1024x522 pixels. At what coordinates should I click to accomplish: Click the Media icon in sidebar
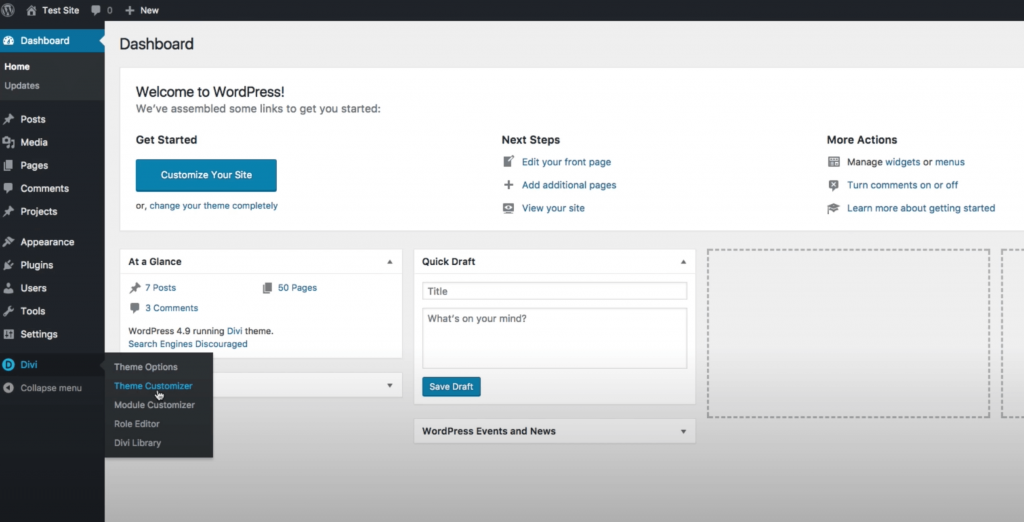8,142
